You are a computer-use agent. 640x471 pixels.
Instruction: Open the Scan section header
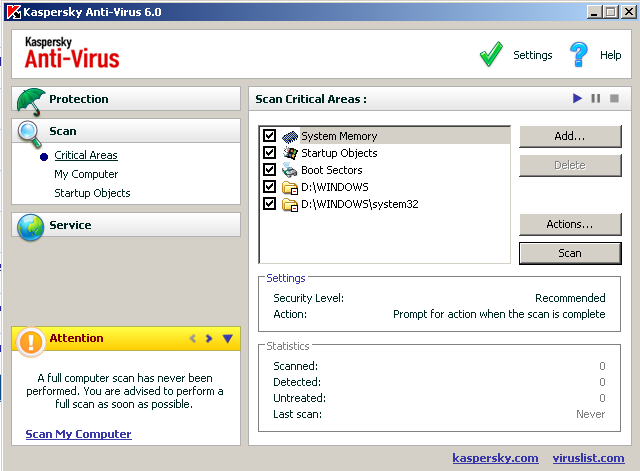click(x=126, y=131)
